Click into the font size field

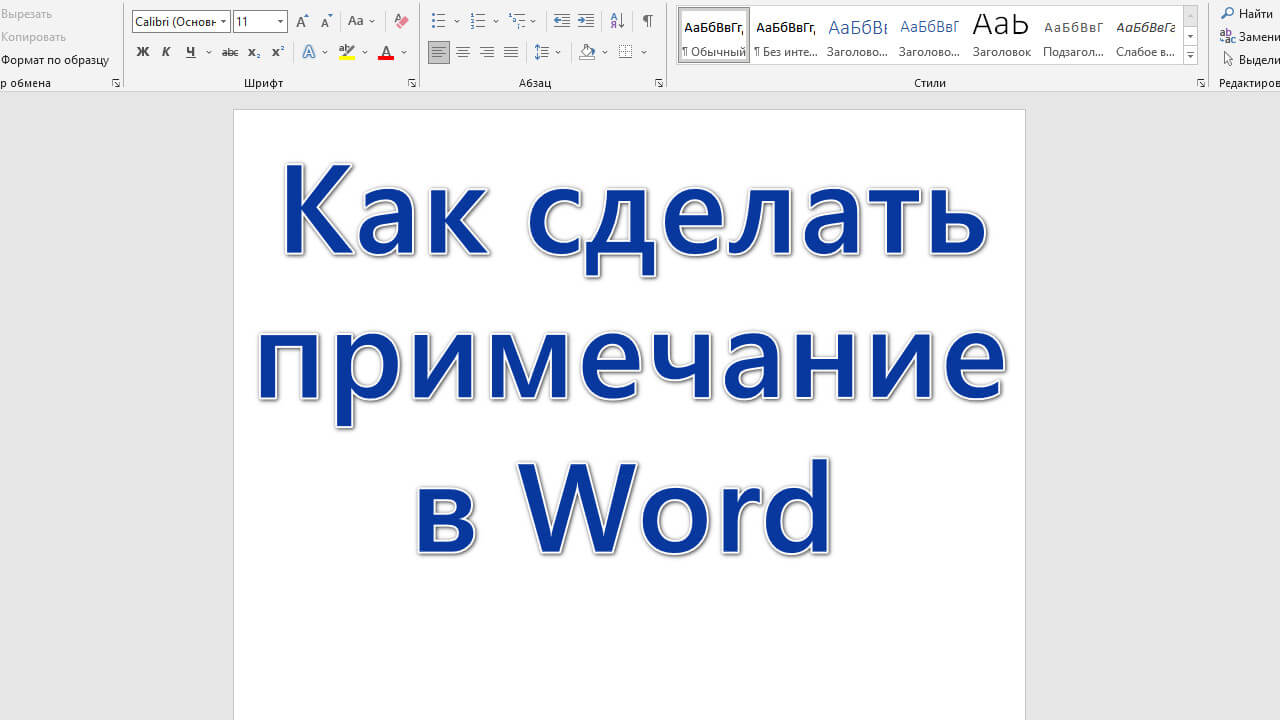pyautogui.click(x=253, y=21)
